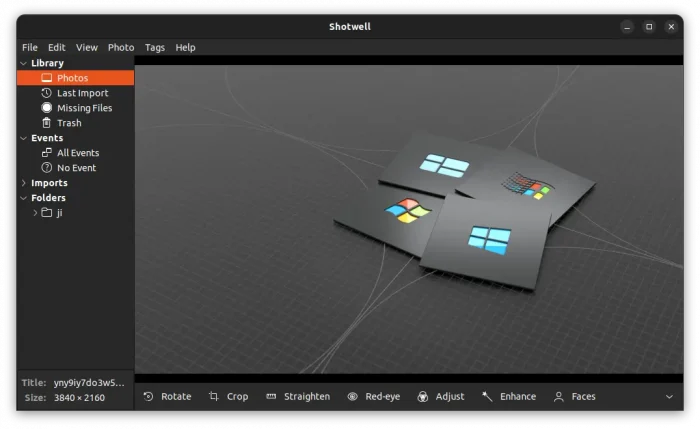Image resolution: width=700 pixels, height=429 pixels.
Task: Open the Photo menu
Action: [121, 47]
